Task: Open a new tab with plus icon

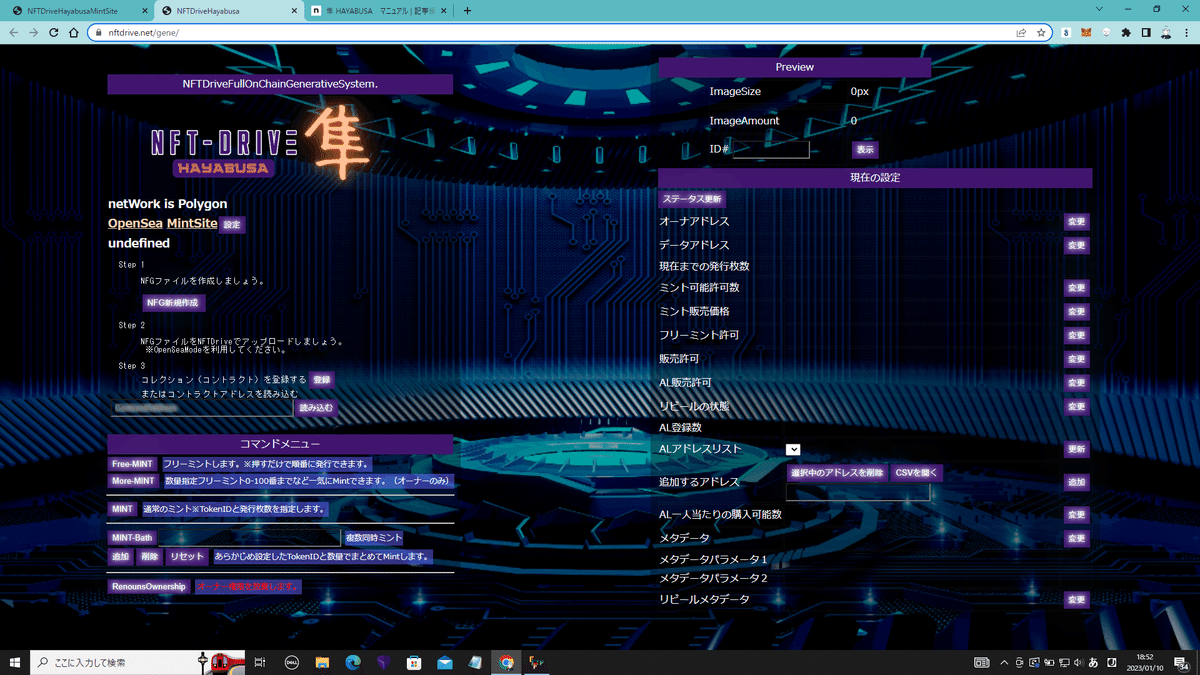Action: [467, 10]
